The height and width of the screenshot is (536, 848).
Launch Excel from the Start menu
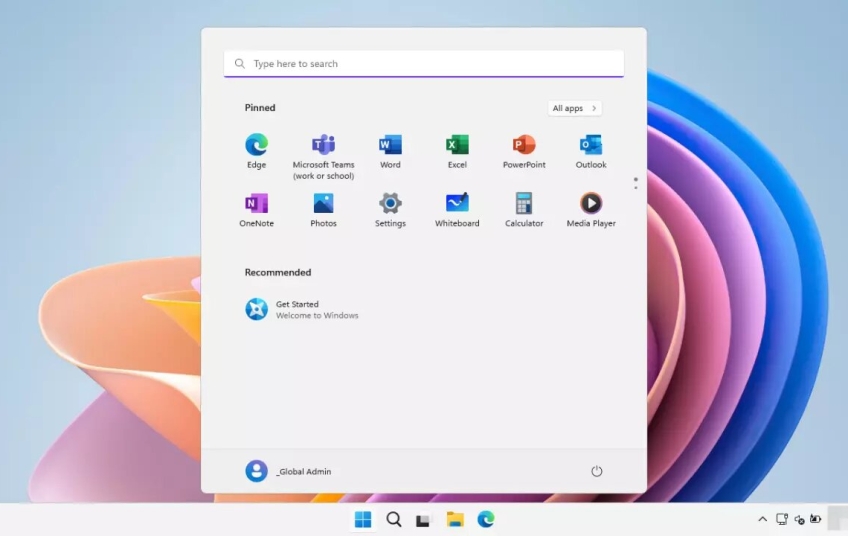point(457,146)
